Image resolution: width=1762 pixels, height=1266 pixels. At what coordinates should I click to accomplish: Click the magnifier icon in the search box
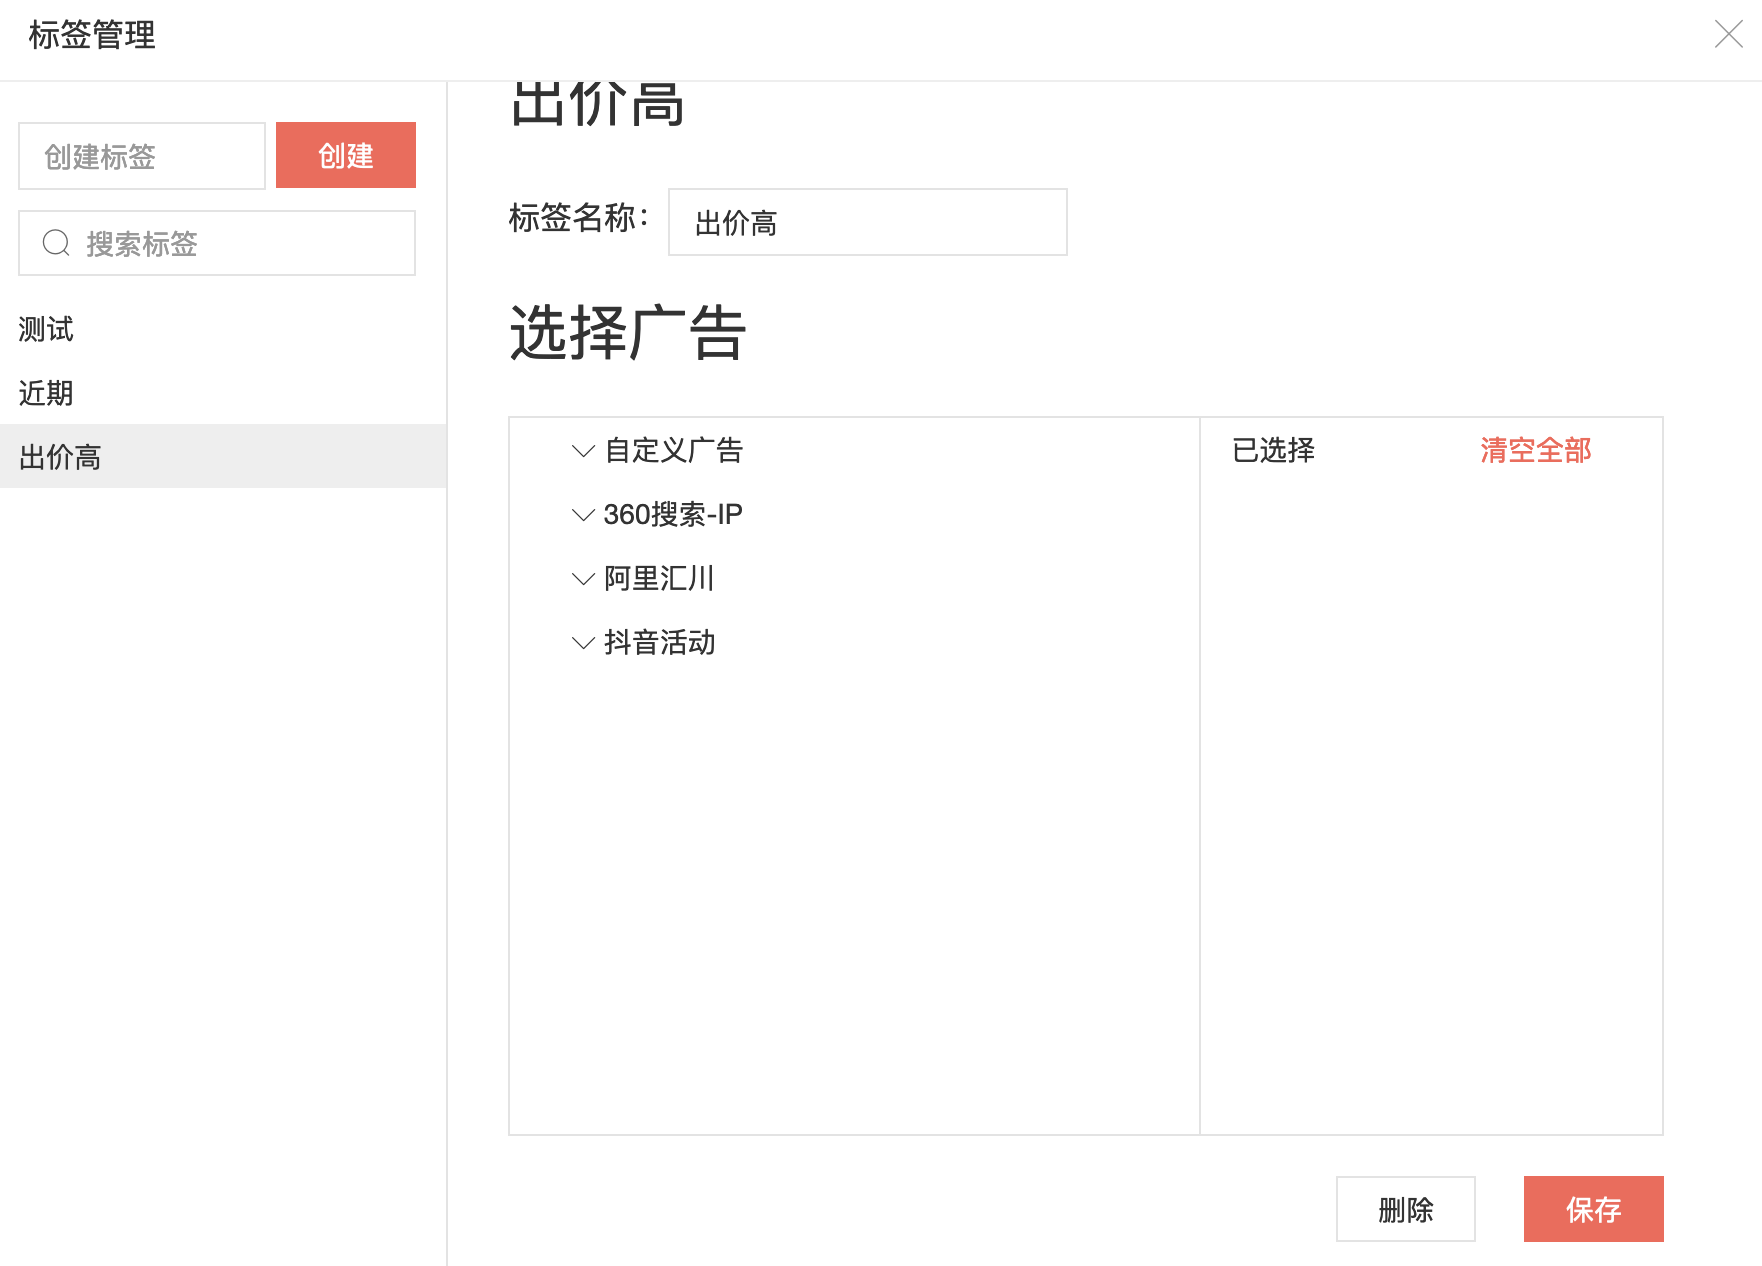pyautogui.click(x=56, y=243)
